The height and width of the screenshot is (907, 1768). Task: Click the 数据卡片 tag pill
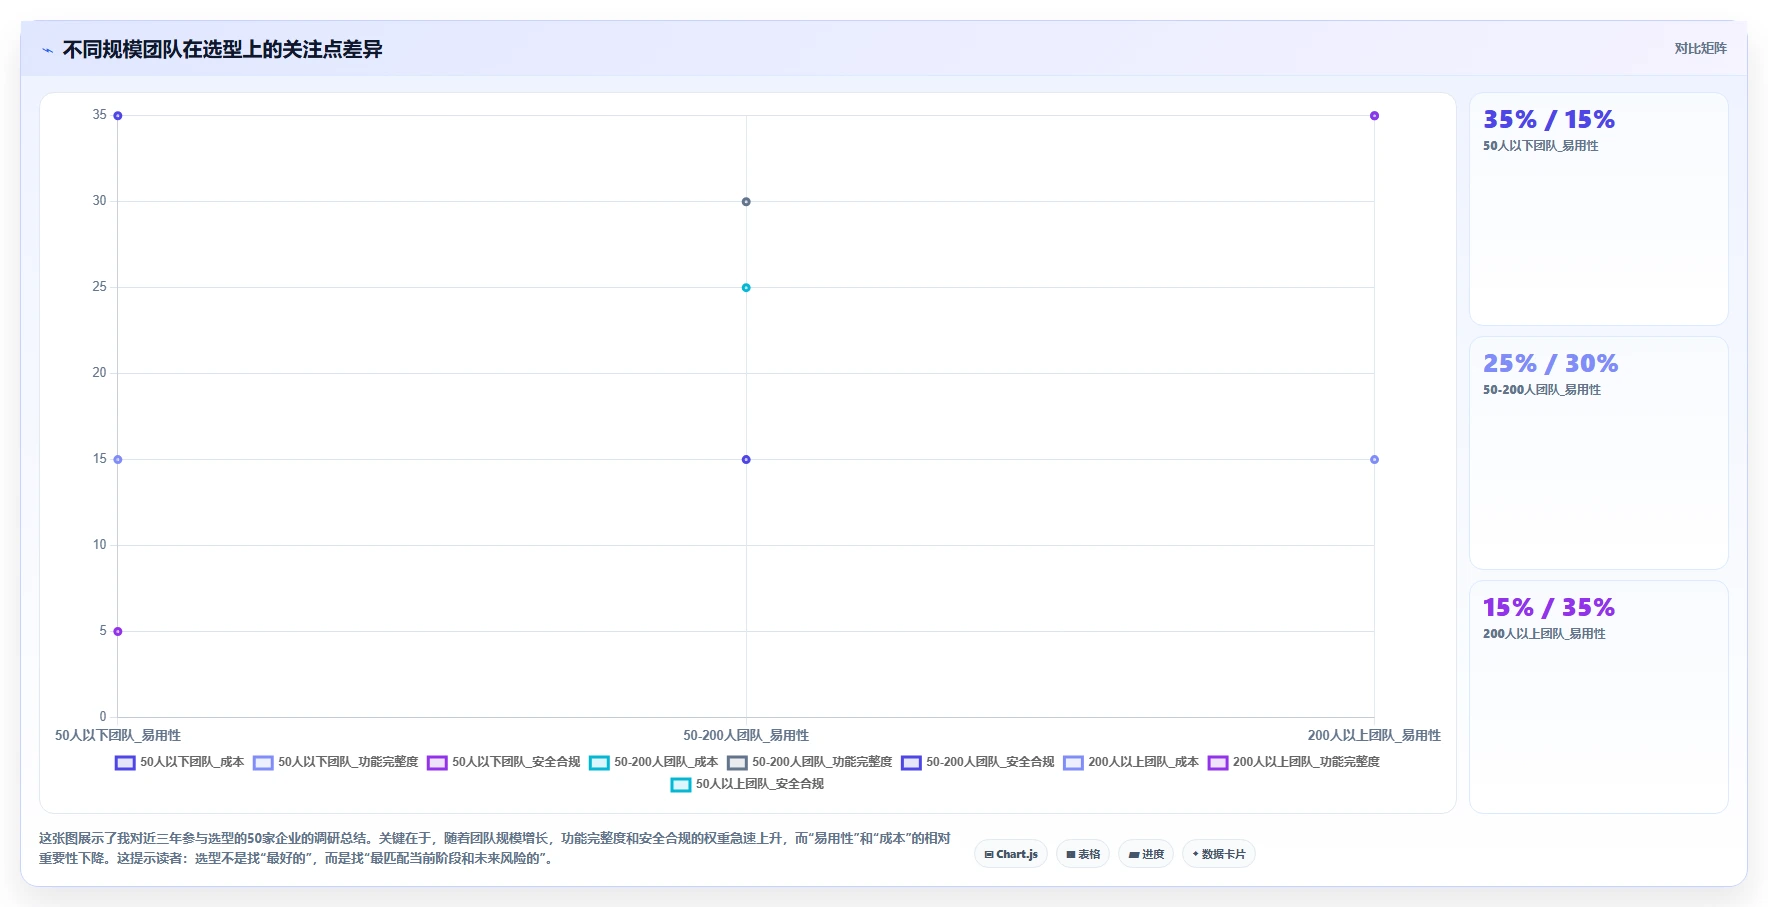tap(1219, 854)
